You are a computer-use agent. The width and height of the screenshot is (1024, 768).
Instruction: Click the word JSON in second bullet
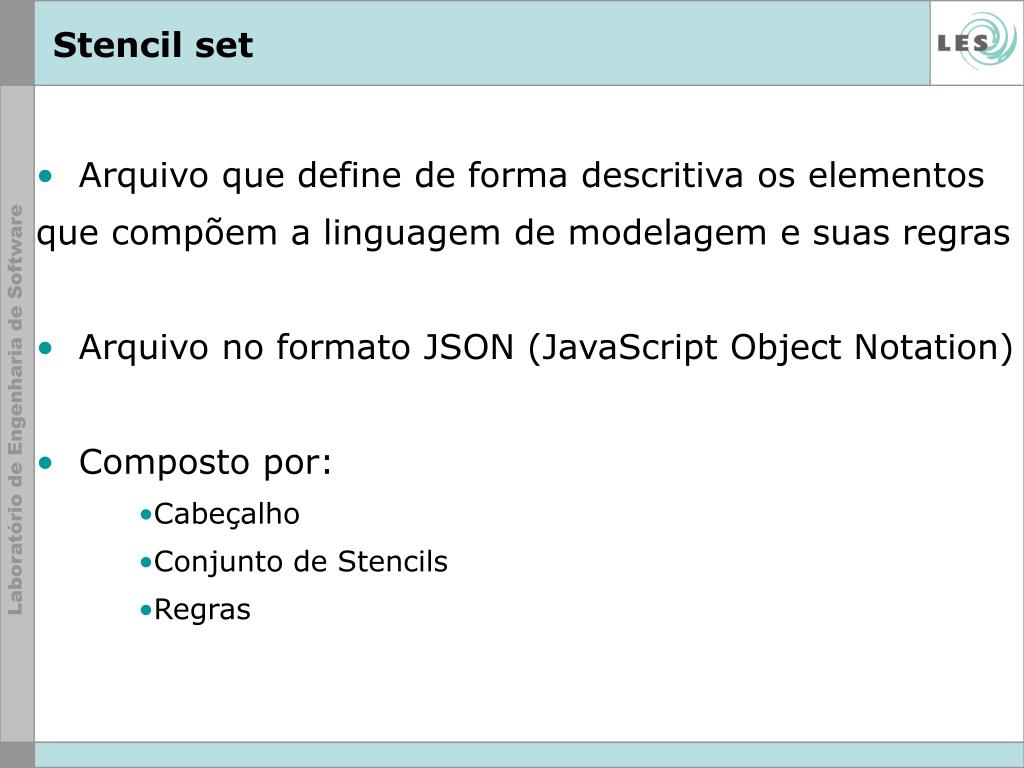[x=469, y=347]
